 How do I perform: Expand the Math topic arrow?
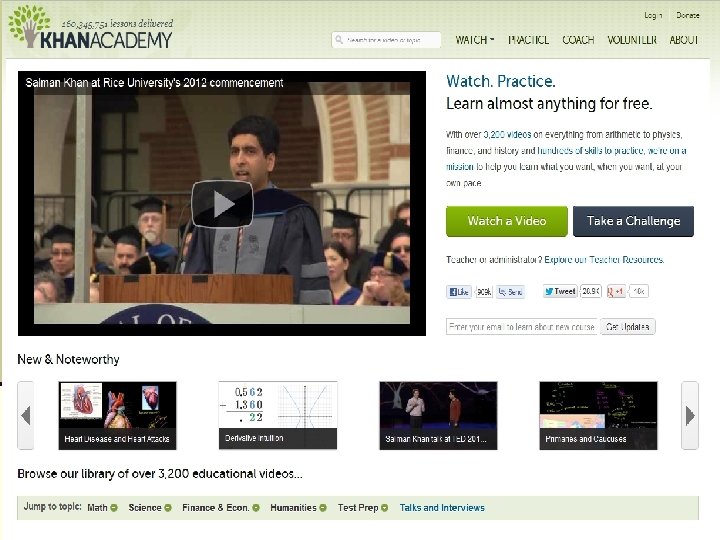pos(113,508)
